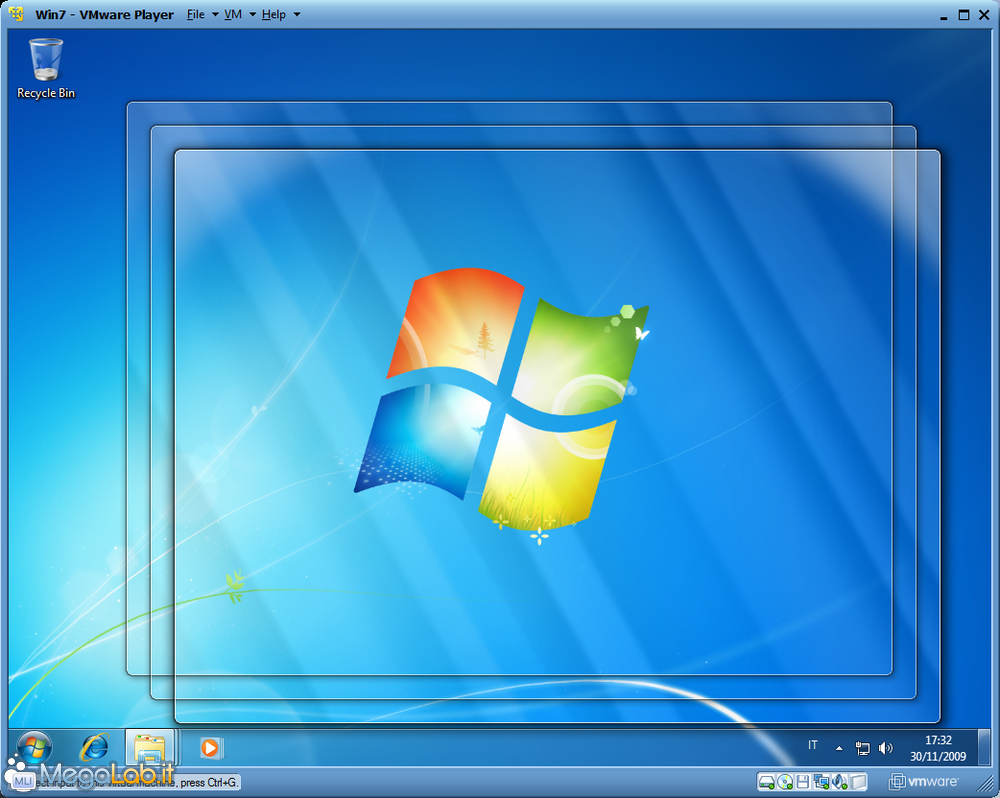Click VMware network adapter device icon
The image size is (1000, 798).
(x=821, y=781)
